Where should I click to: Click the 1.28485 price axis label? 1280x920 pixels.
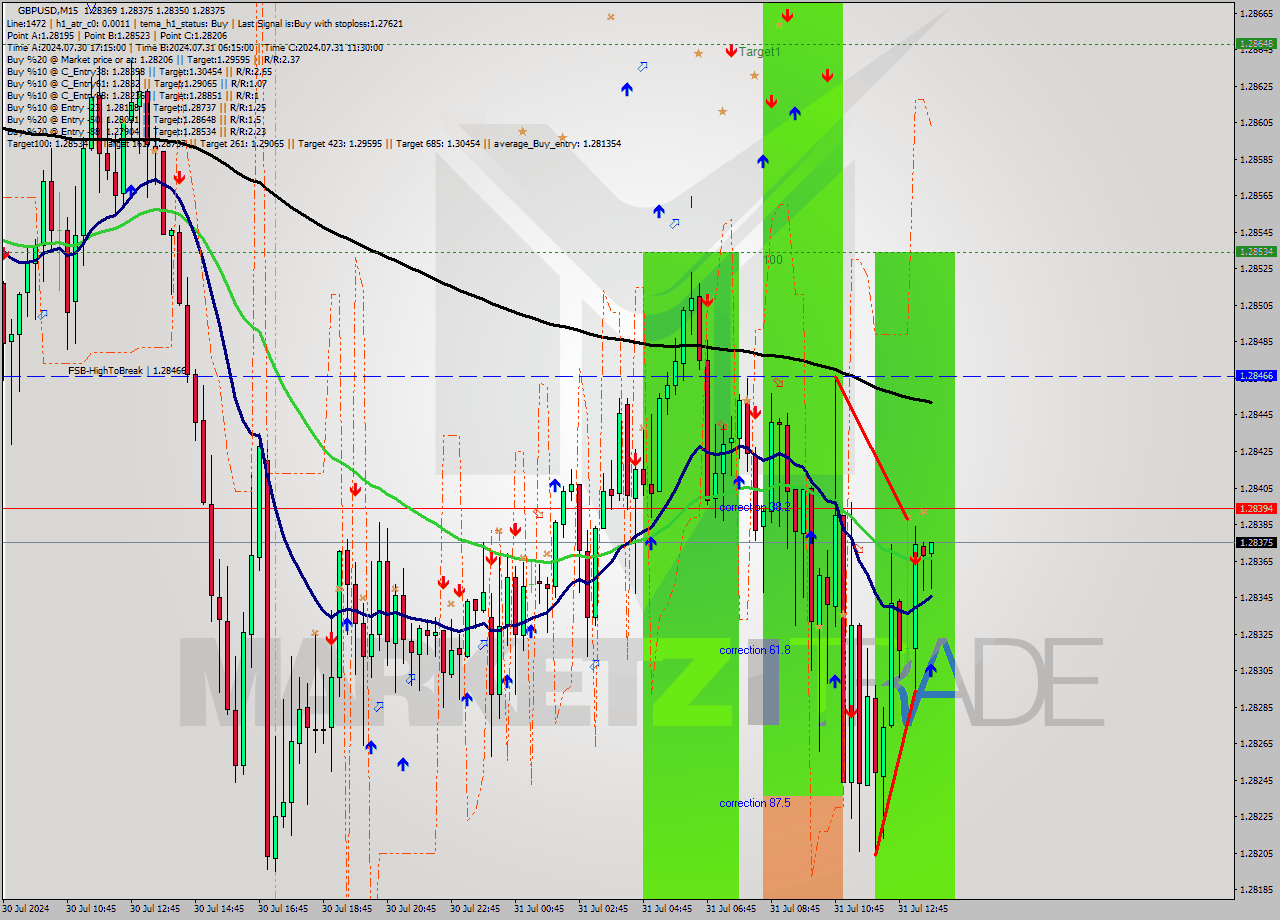[1256, 341]
